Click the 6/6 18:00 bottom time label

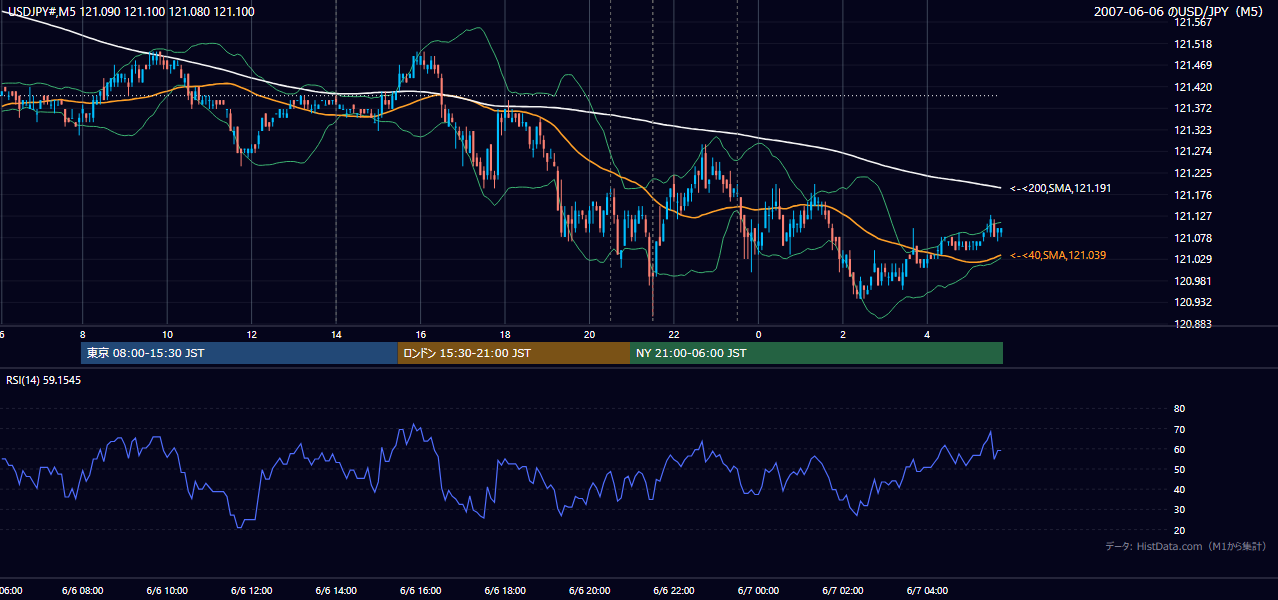505,590
